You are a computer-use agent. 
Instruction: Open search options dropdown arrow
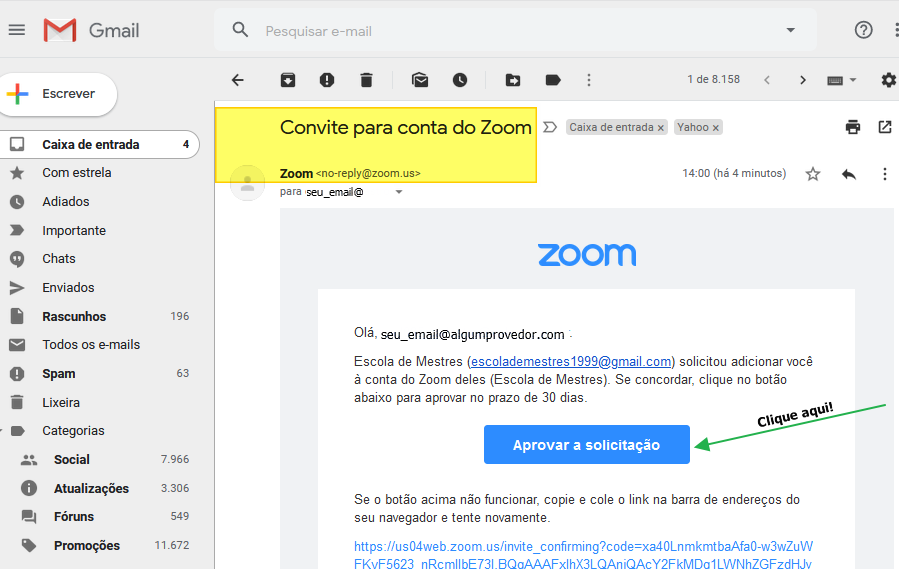791,30
